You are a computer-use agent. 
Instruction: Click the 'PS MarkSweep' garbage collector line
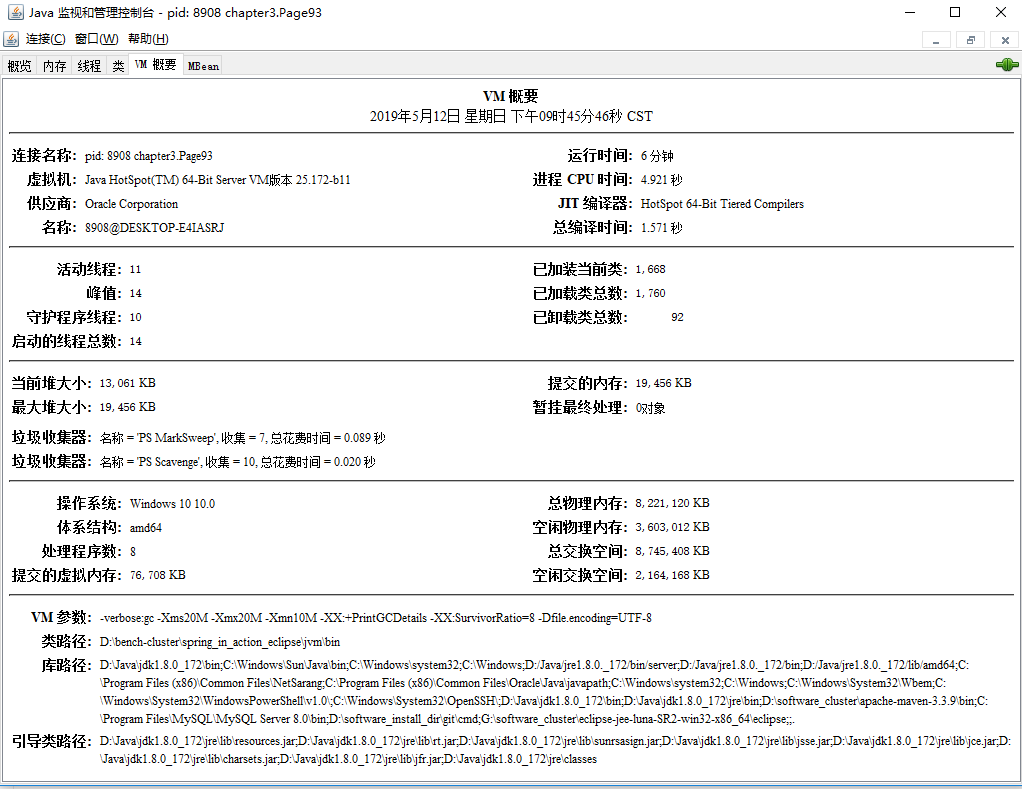point(242,438)
